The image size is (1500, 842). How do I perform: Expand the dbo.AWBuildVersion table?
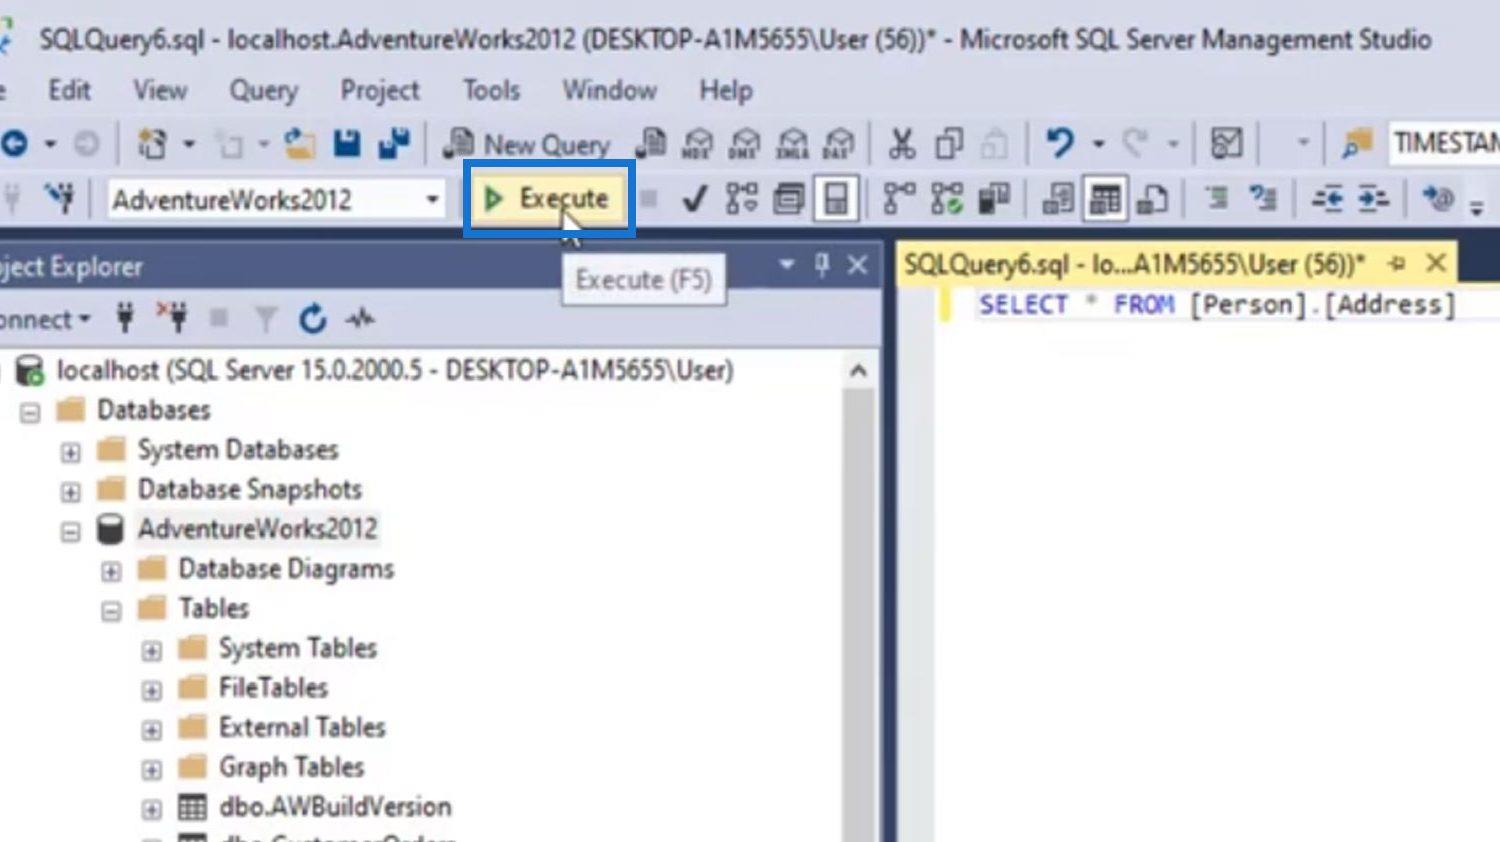(x=151, y=809)
